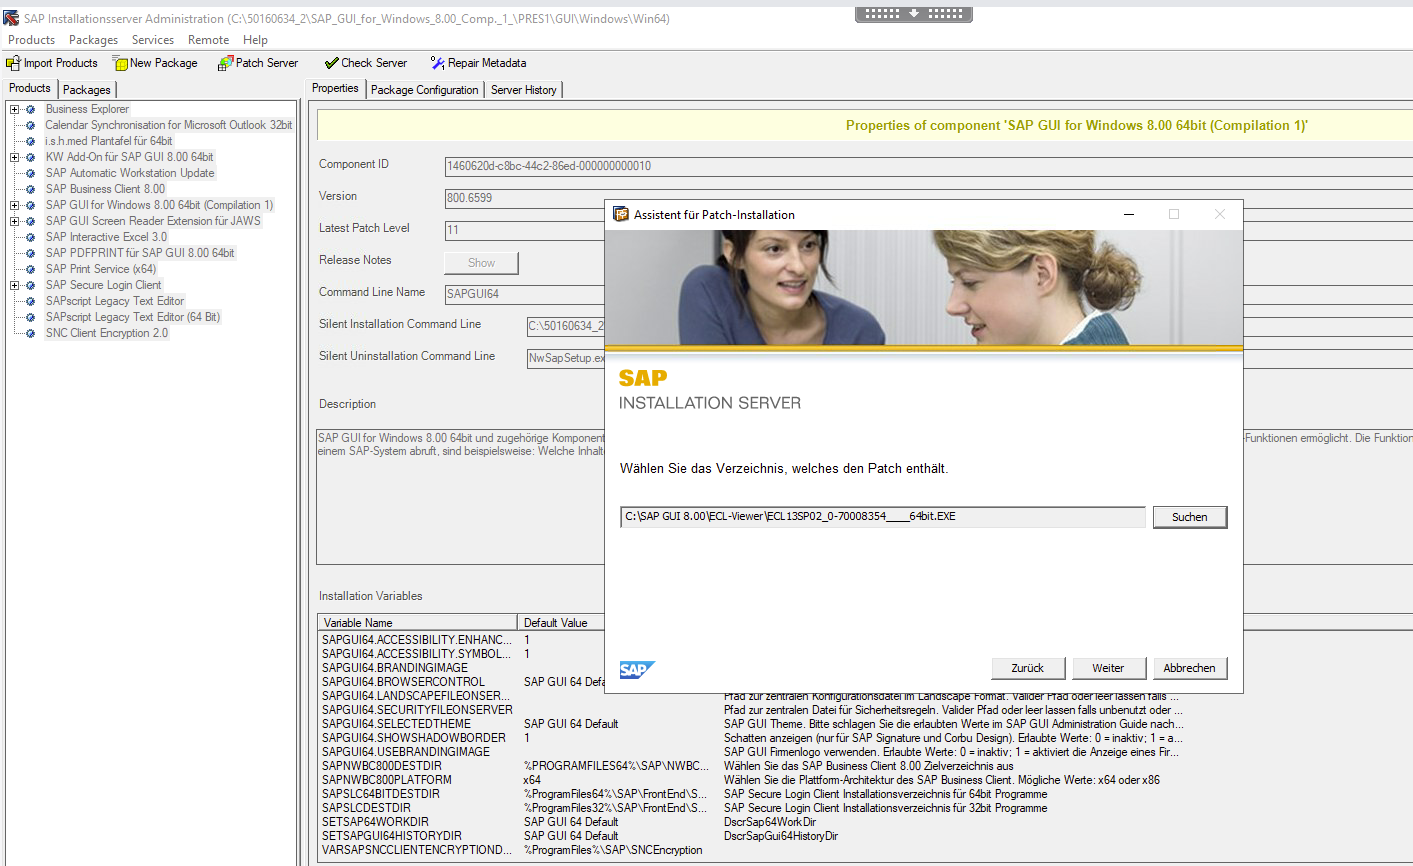
Task: Click the Version field showing 800.6599
Action: tap(525, 198)
